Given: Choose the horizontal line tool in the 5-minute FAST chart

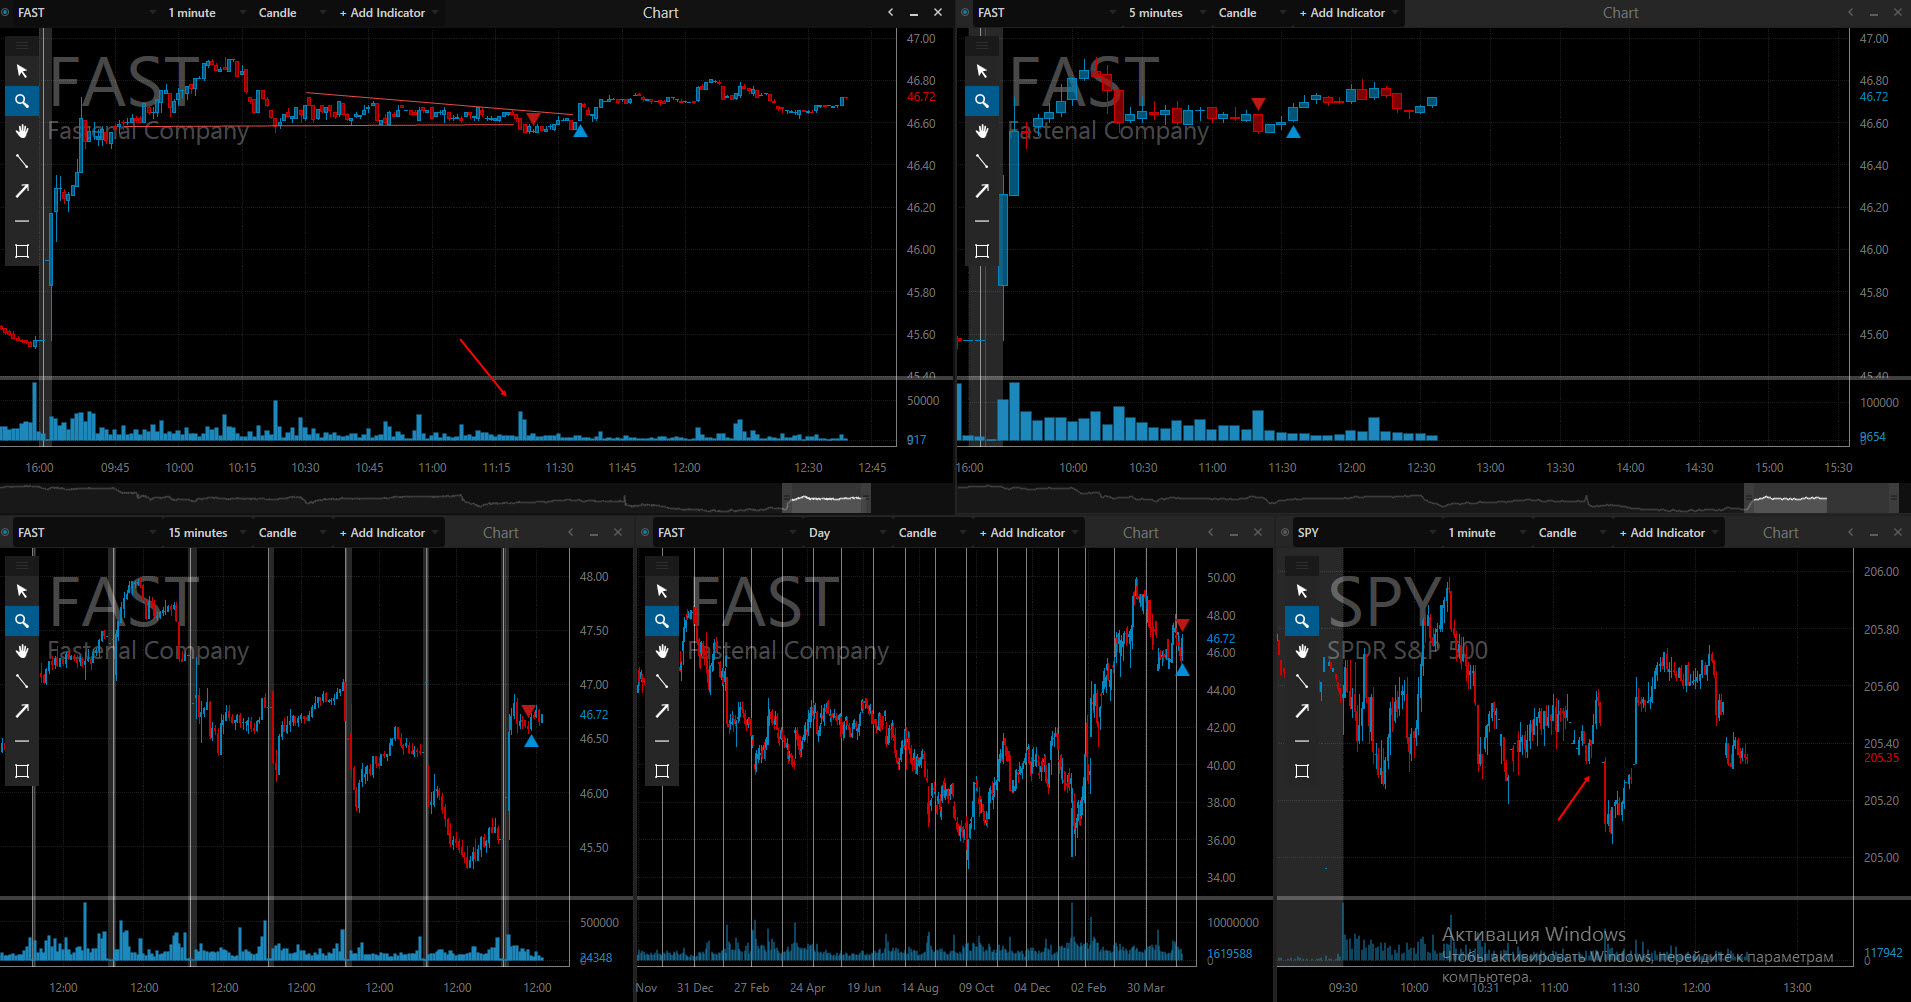Looking at the screenshot, I should tap(982, 221).
